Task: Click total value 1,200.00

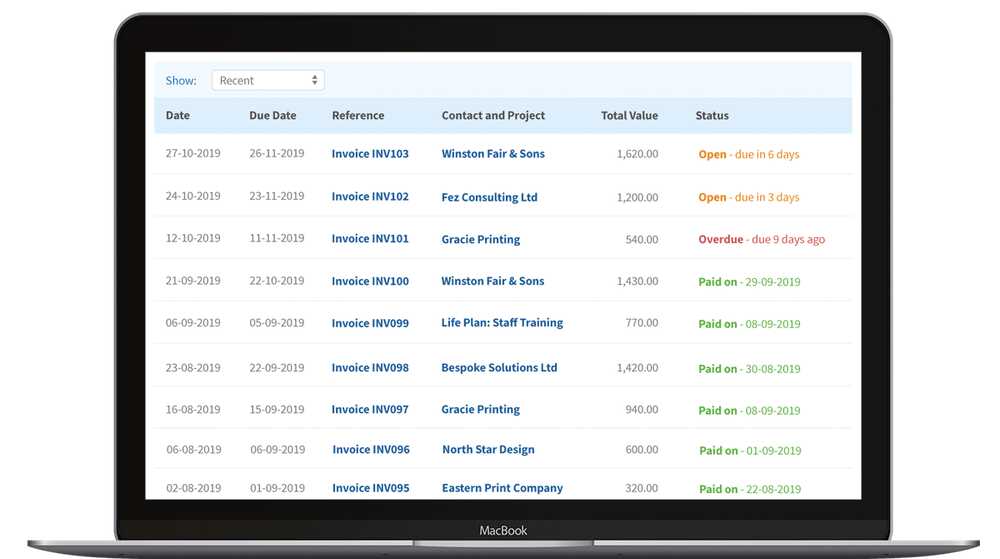Action: (x=637, y=197)
